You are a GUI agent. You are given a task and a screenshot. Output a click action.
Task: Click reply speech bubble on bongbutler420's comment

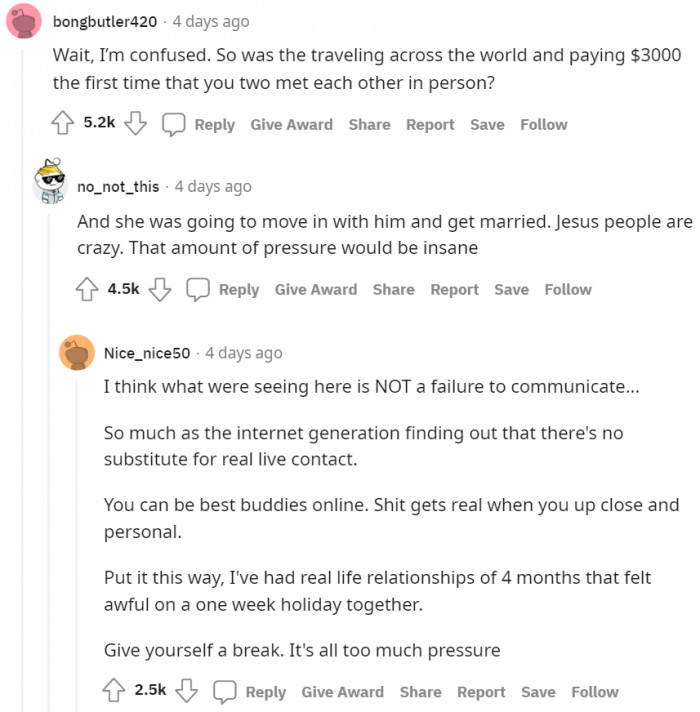coord(174,124)
